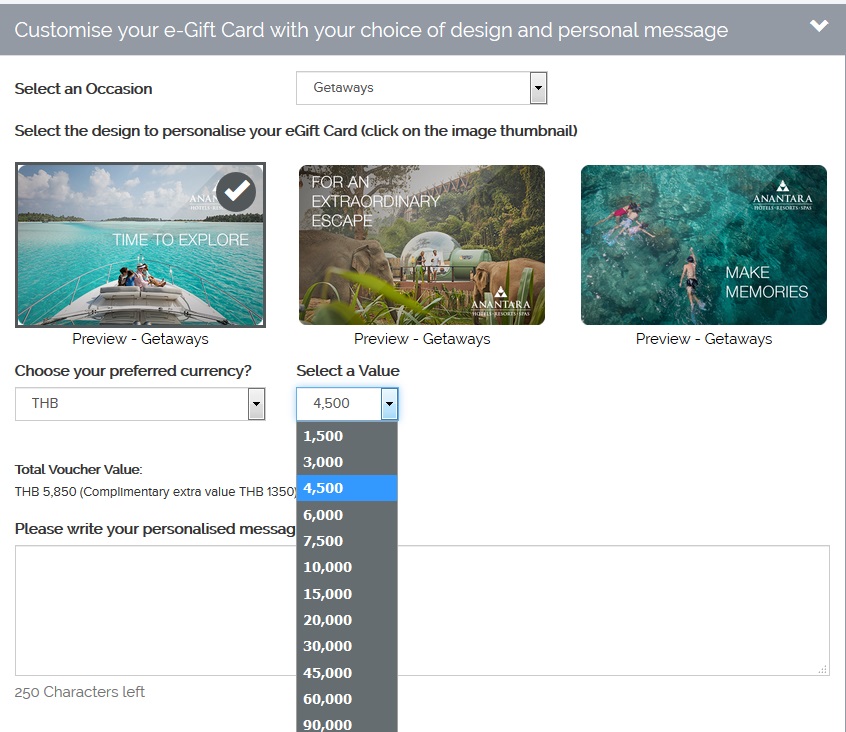This screenshot has height=732, width=846.
Task: Select 45,000 in the dropdown list
Action: (346, 672)
